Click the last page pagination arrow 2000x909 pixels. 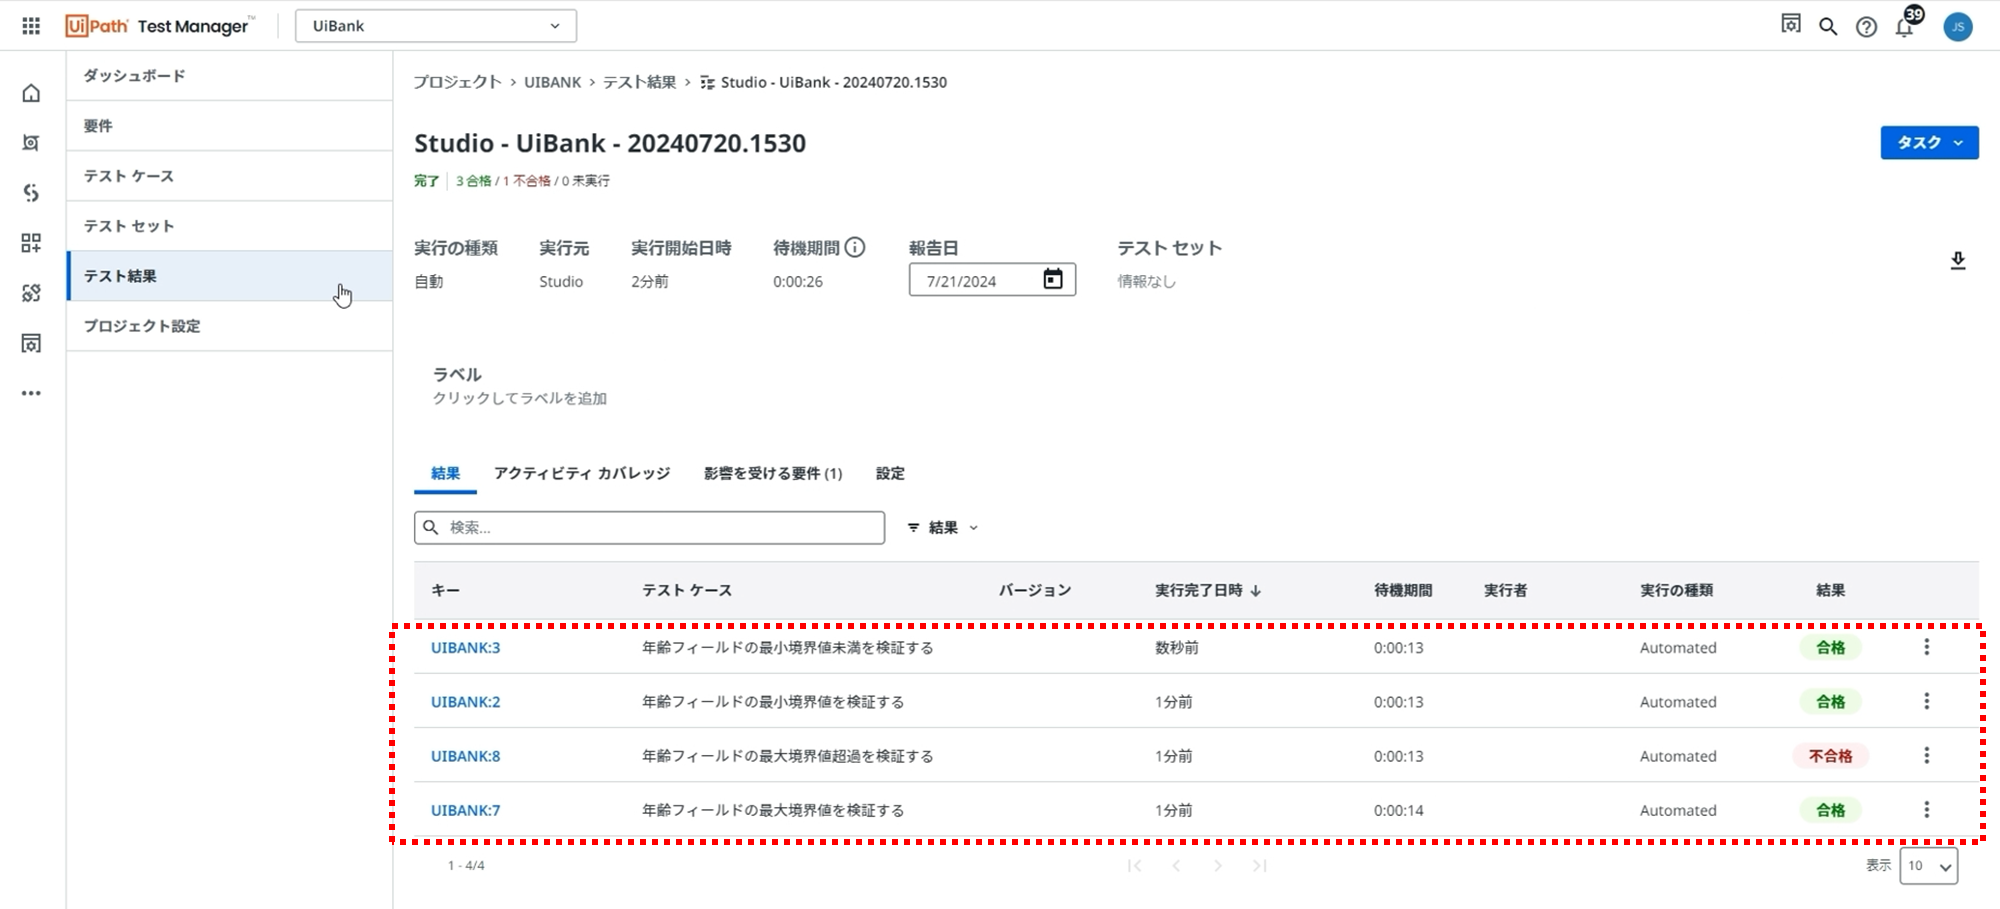(x=1260, y=866)
